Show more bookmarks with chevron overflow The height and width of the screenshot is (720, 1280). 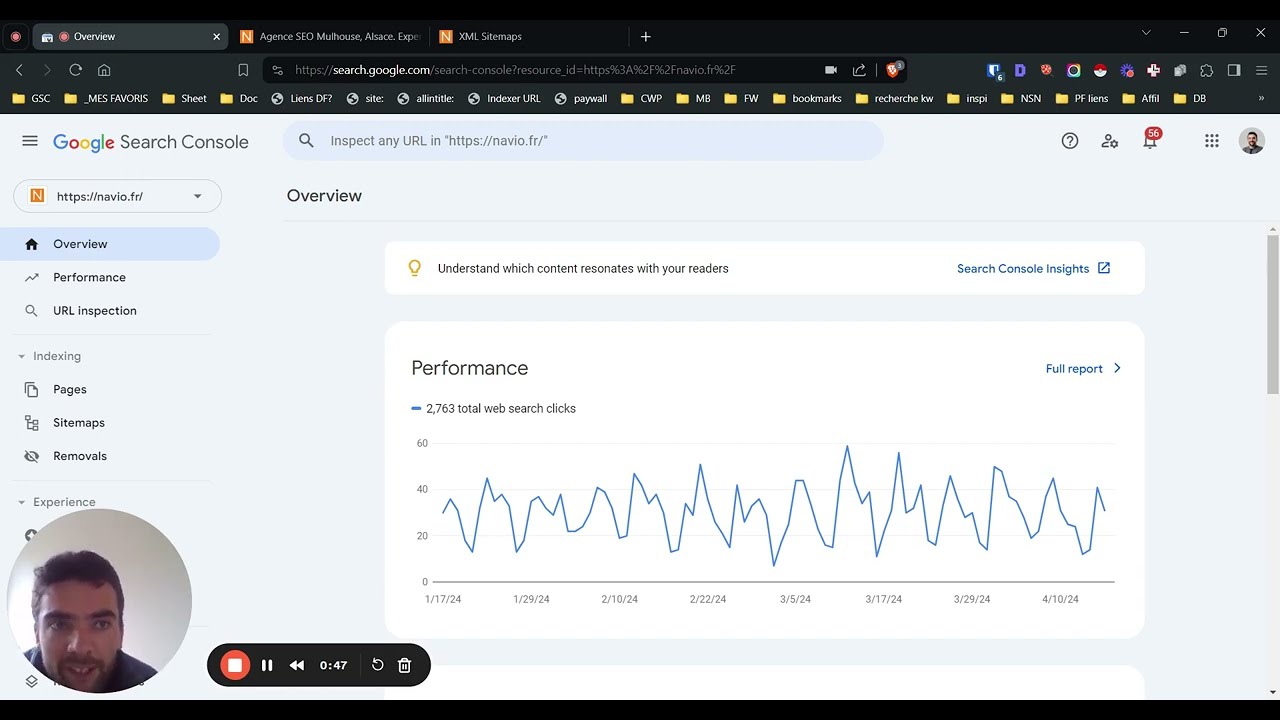click(x=1261, y=99)
